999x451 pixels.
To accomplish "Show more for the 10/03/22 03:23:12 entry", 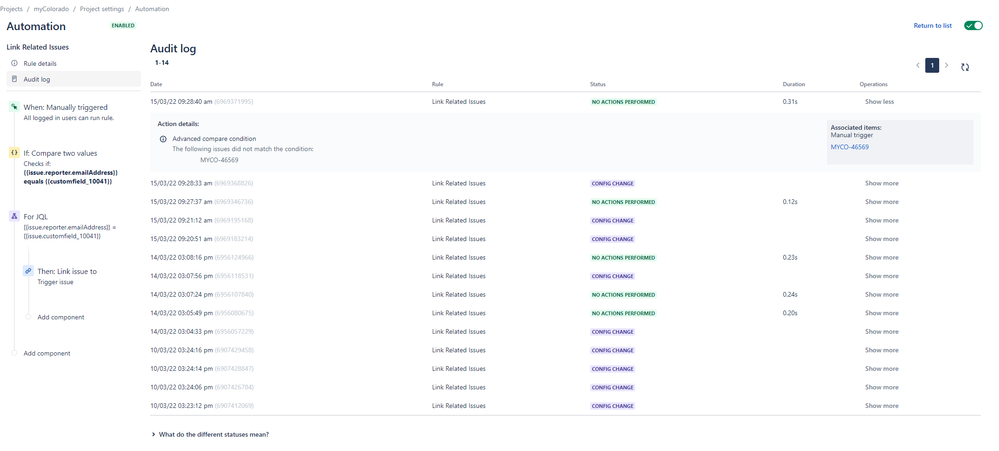I will click(882, 405).
